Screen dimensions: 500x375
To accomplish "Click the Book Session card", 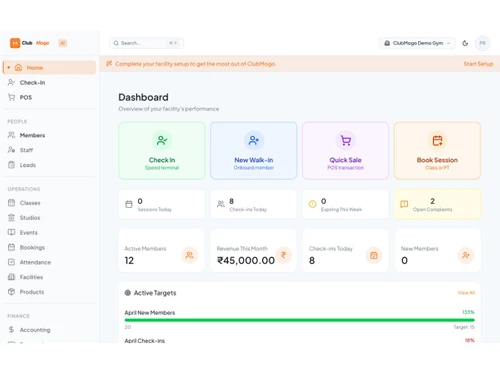I will [437, 151].
